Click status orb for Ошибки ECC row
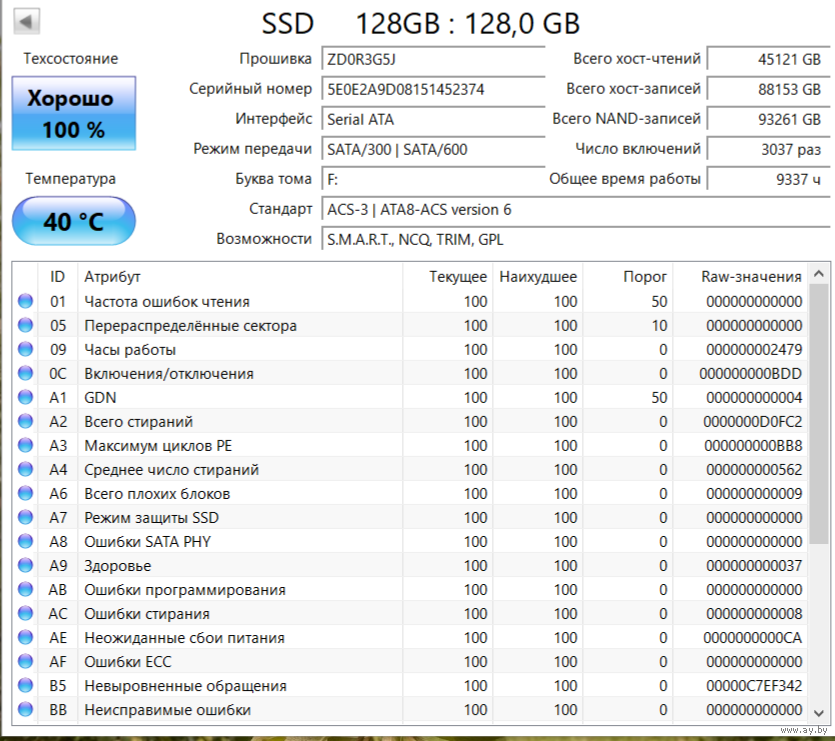 pos(25,662)
